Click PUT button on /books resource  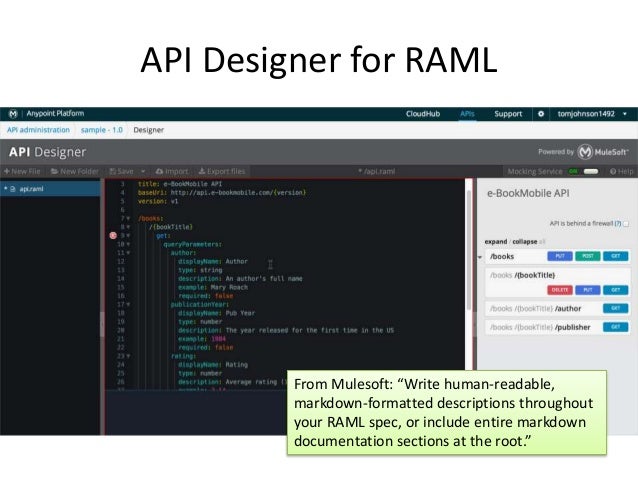tap(560, 256)
